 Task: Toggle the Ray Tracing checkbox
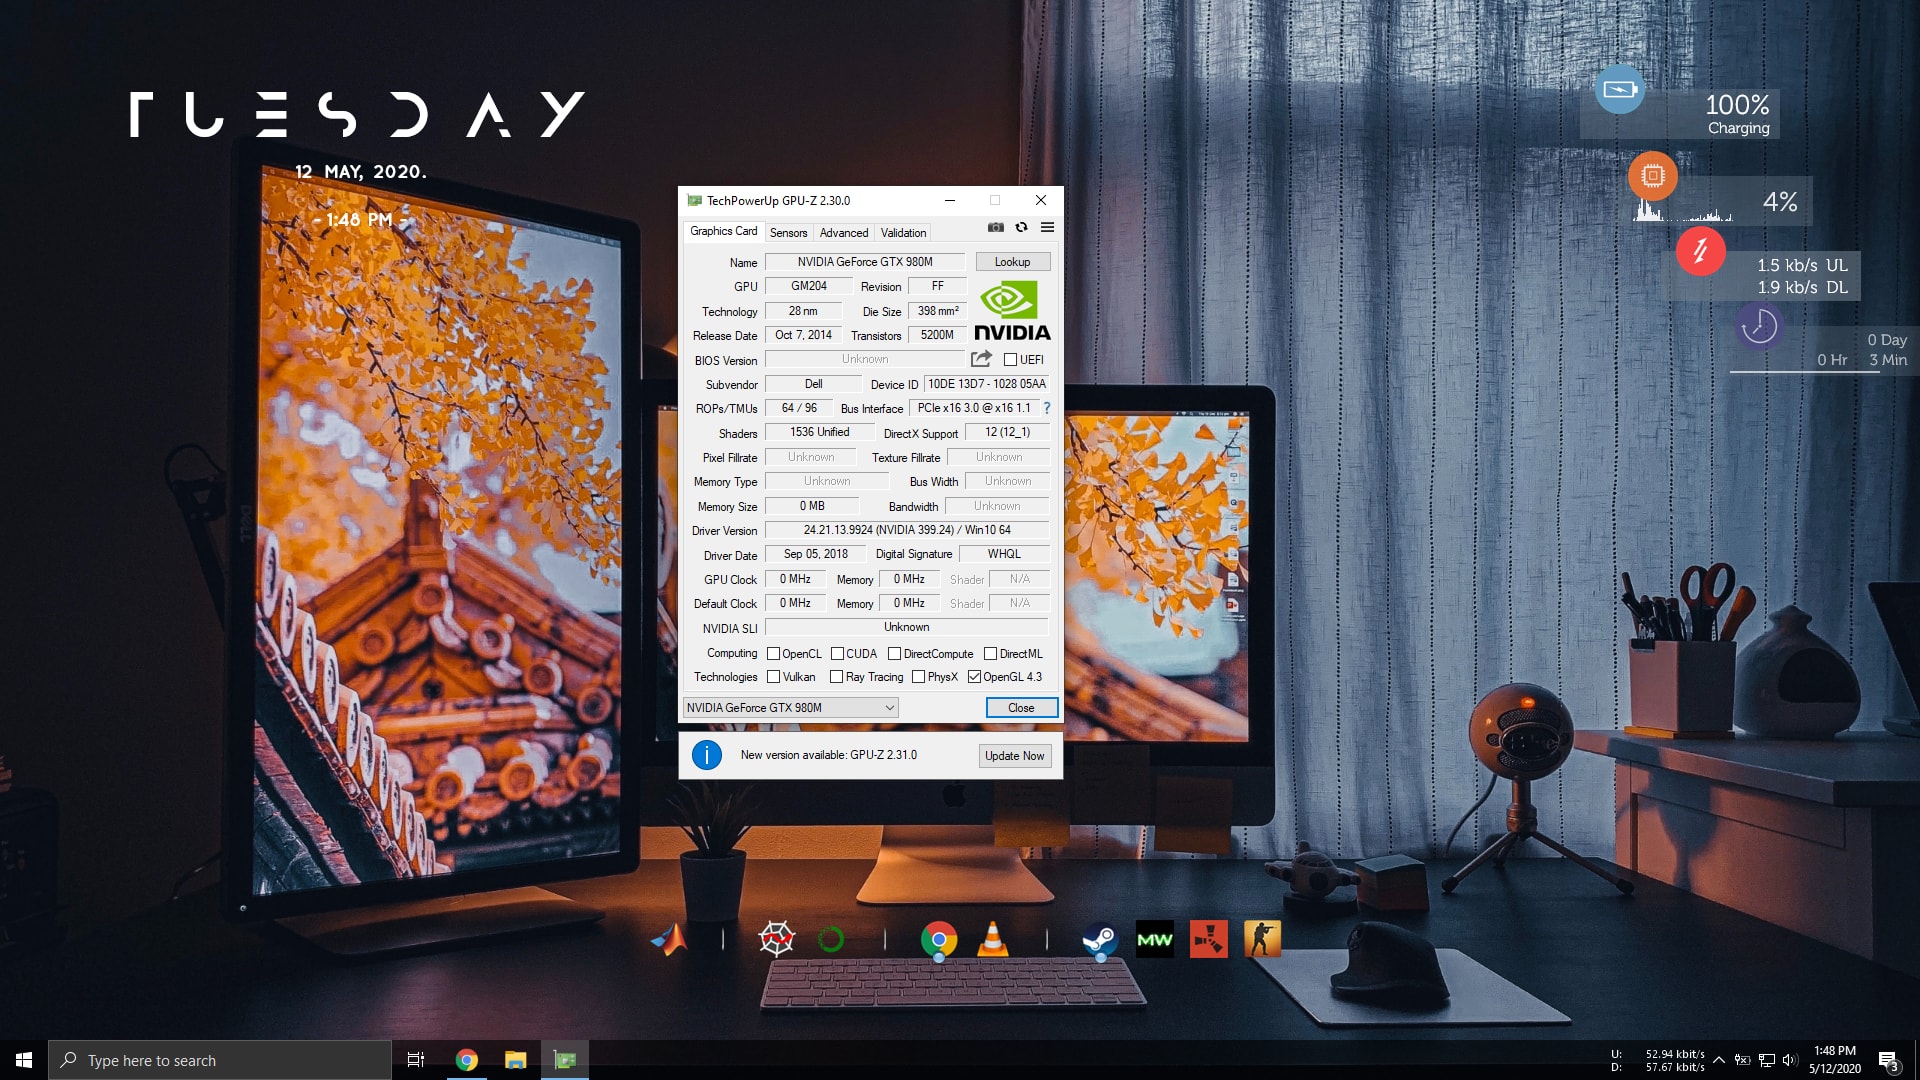tap(836, 677)
